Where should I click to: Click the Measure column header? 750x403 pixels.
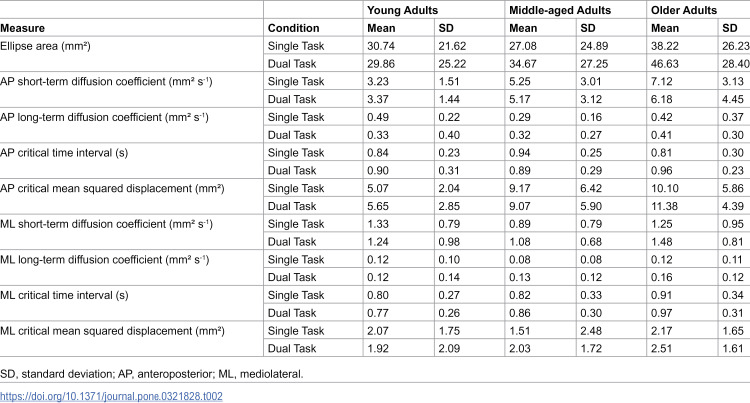[x=22, y=28]
